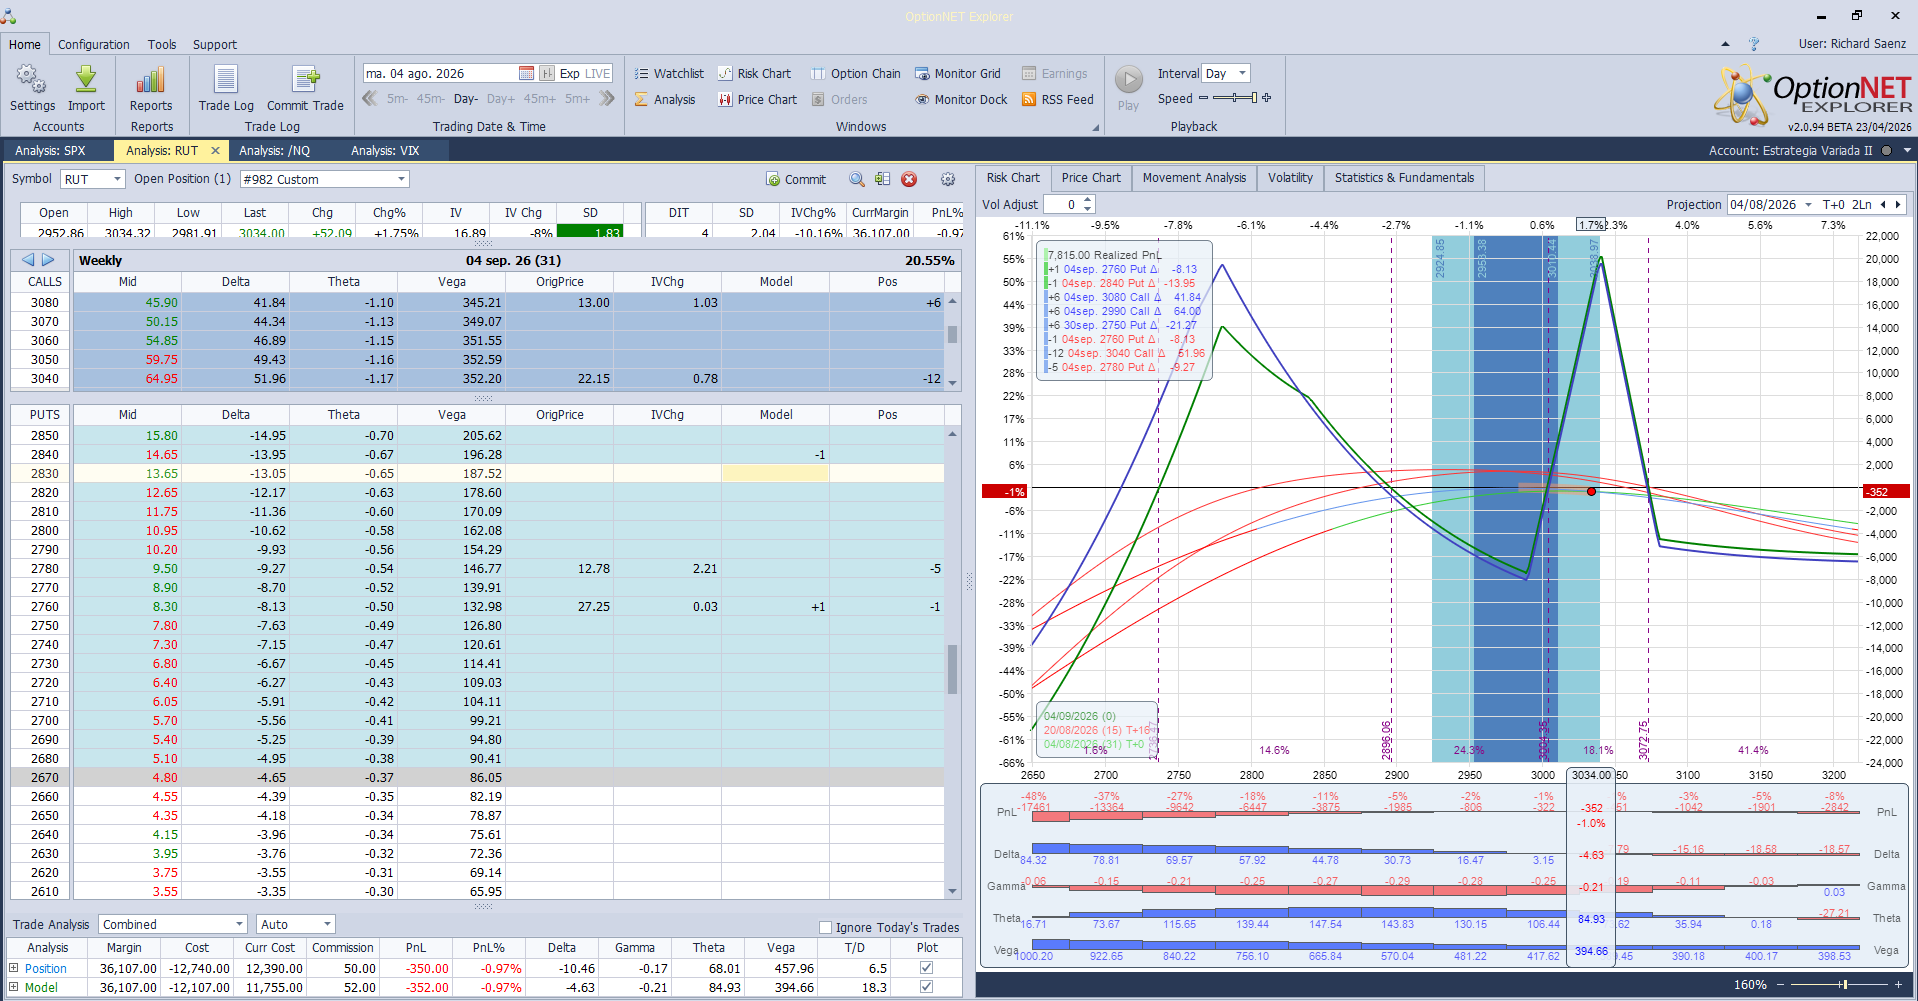1918x1001 pixels.
Task: Open the Risk Chart window from ribbon
Action: click(755, 73)
